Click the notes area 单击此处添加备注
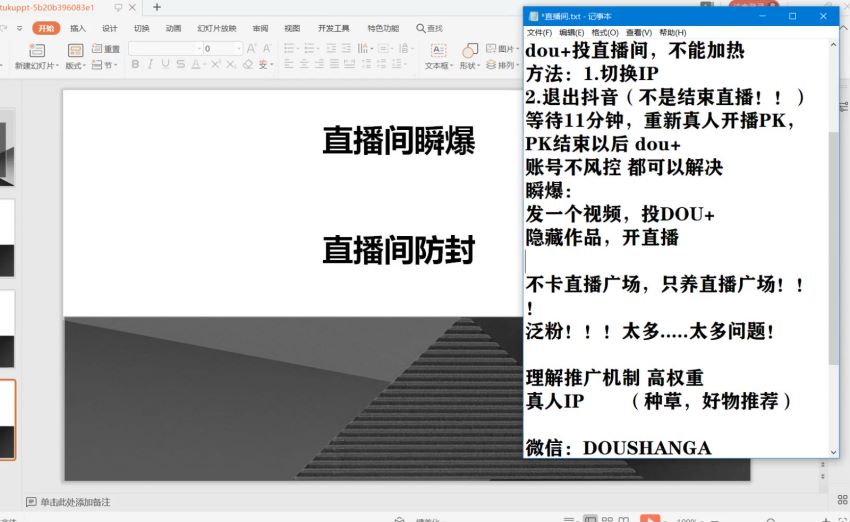The height and width of the screenshot is (522, 850). [75, 502]
